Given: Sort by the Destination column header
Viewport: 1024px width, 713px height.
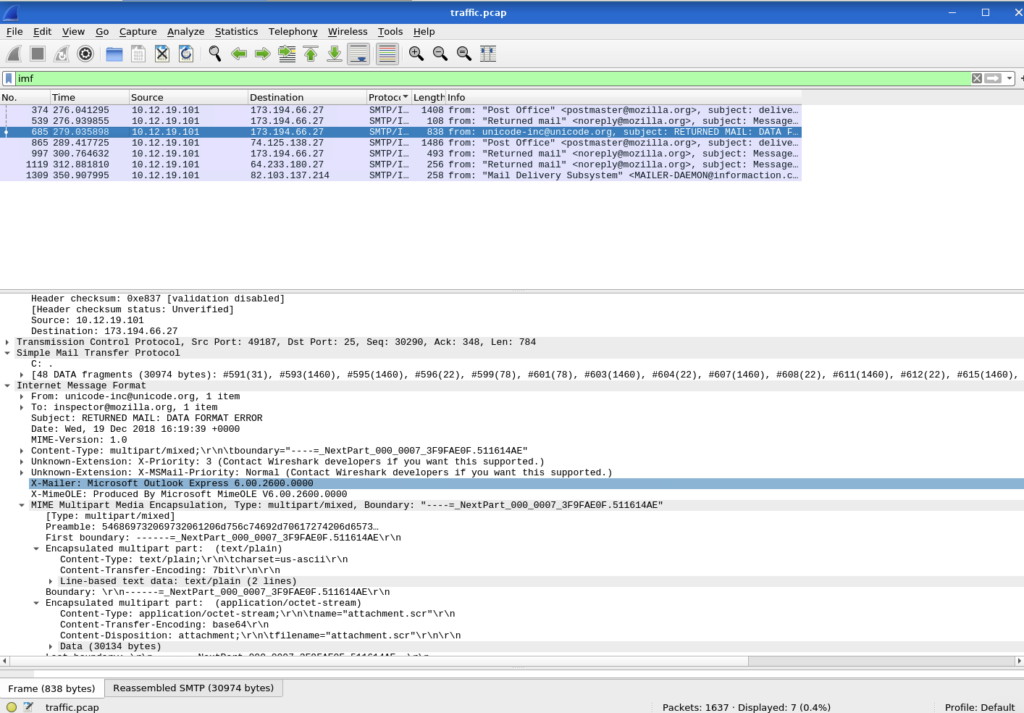Looking at the screenshot, I should [307, 97].
